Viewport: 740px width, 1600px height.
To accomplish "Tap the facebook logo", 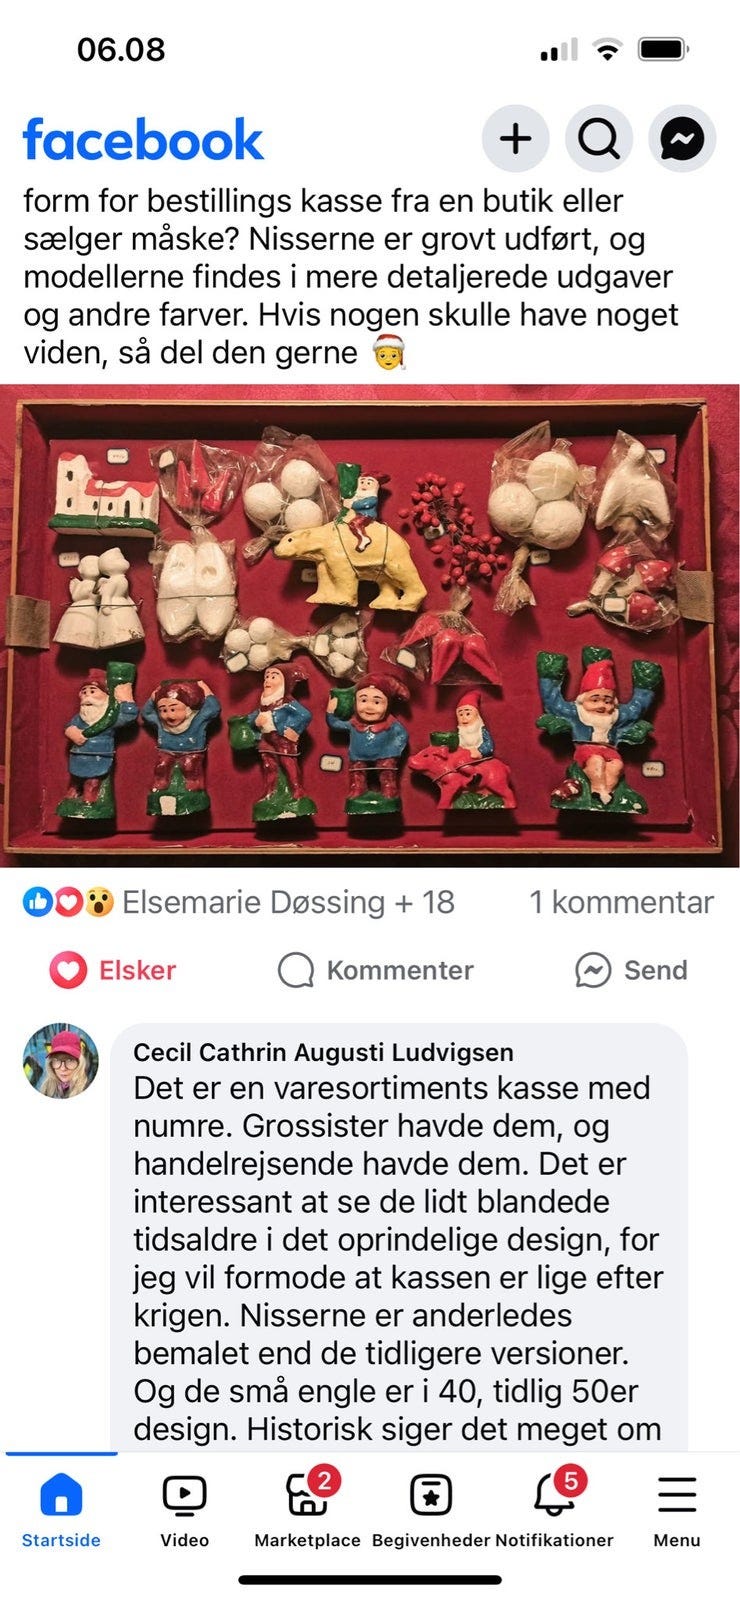I will [143, 140].
